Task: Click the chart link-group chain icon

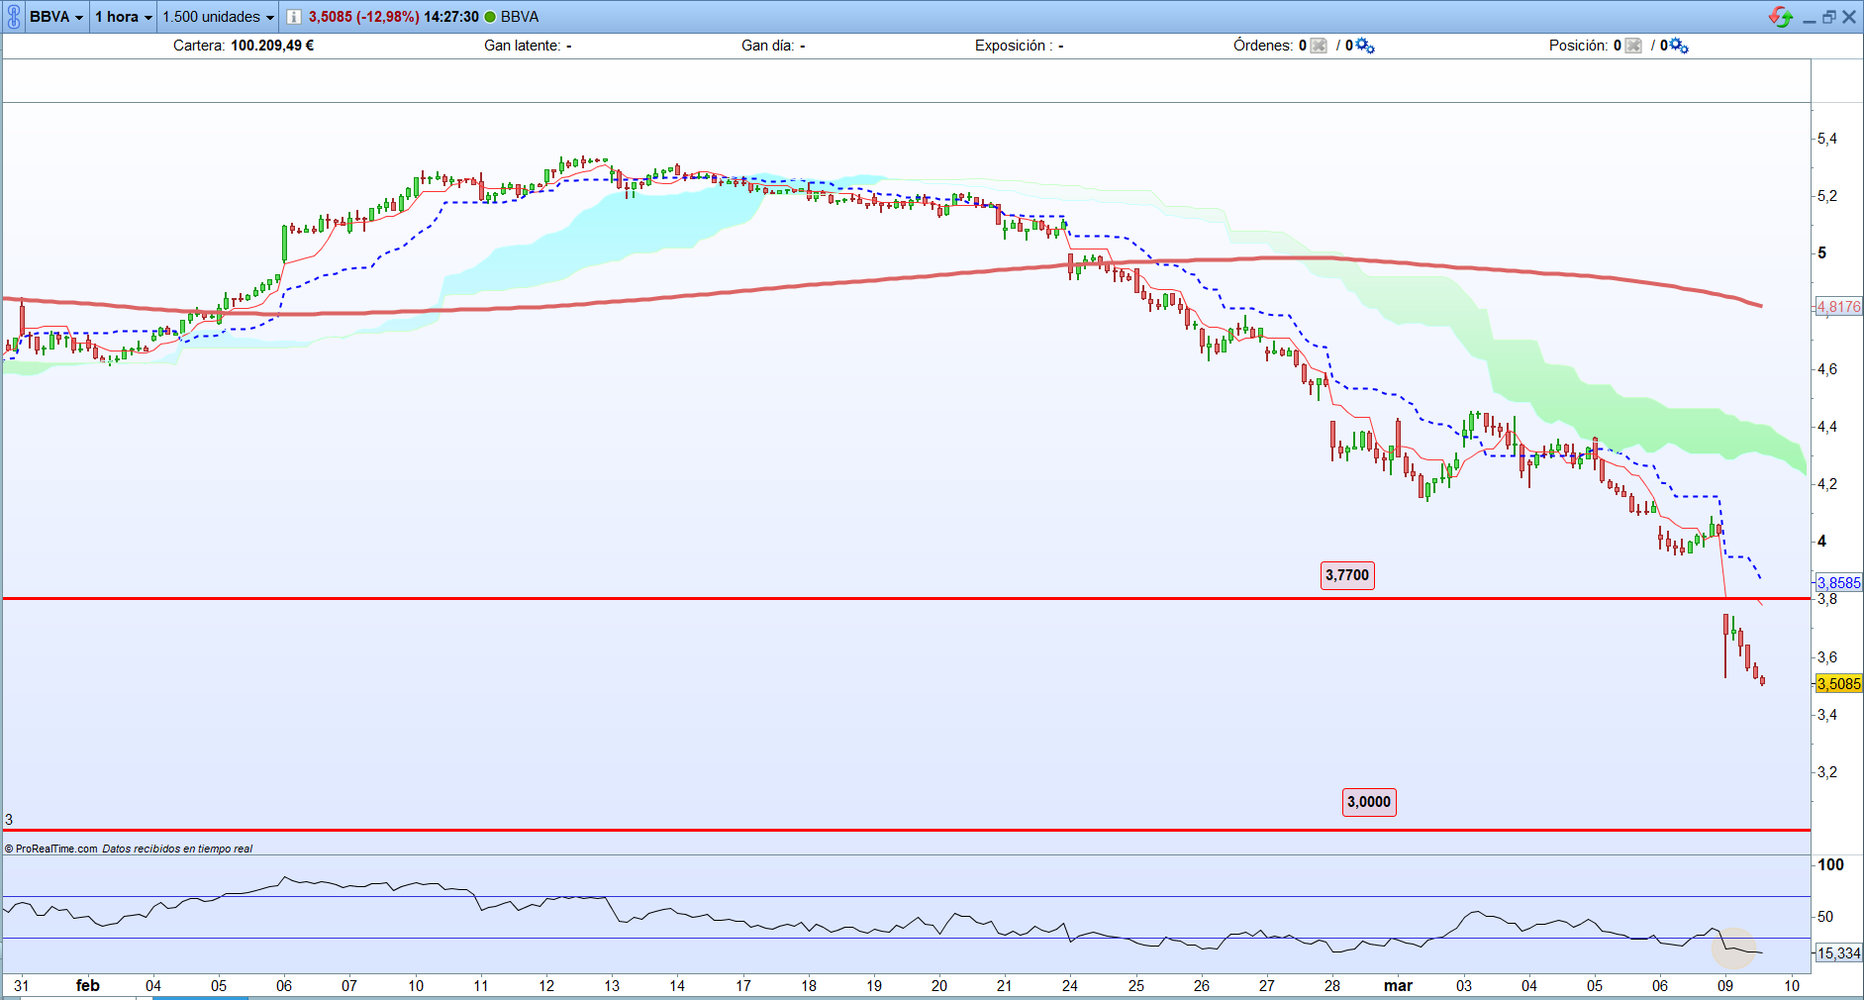Action: click(x=13, y=17)
